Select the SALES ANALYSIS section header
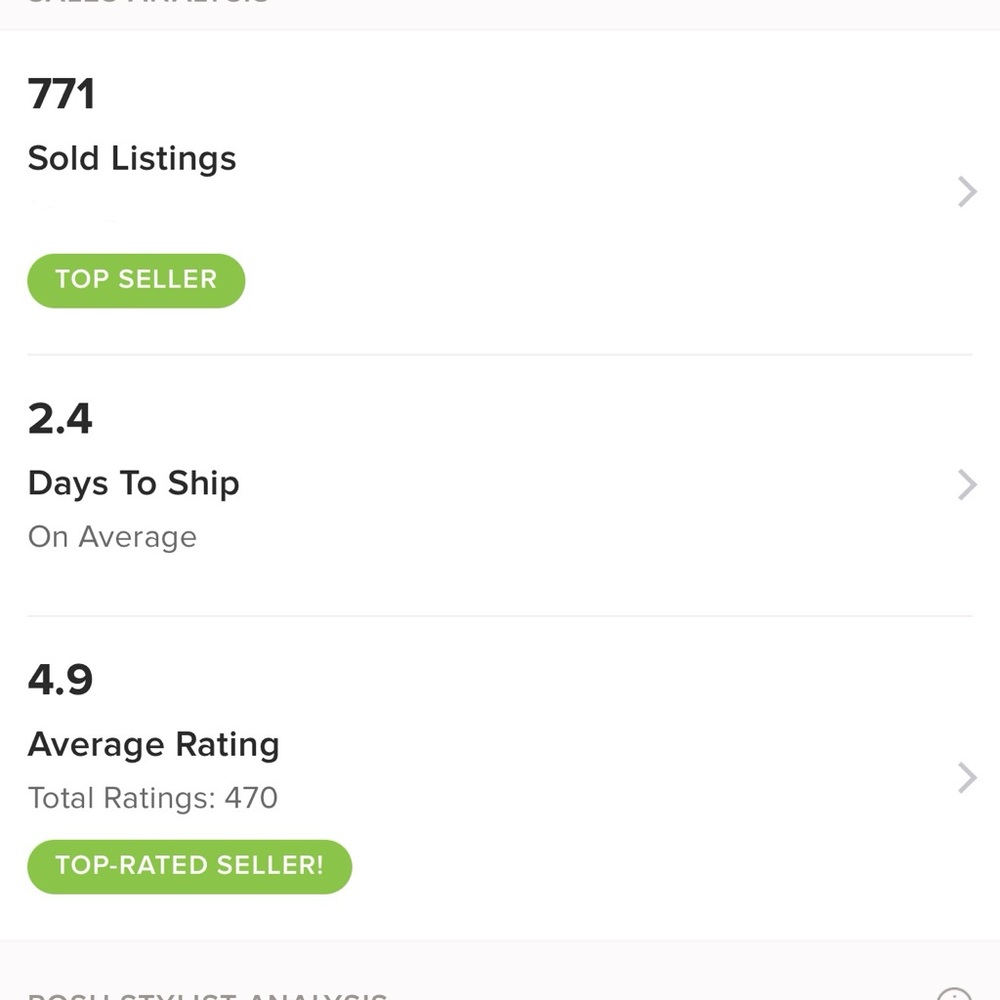The height and width of the screenshot is (1000, 1000). pyautogui.click(x=145, y=3)
